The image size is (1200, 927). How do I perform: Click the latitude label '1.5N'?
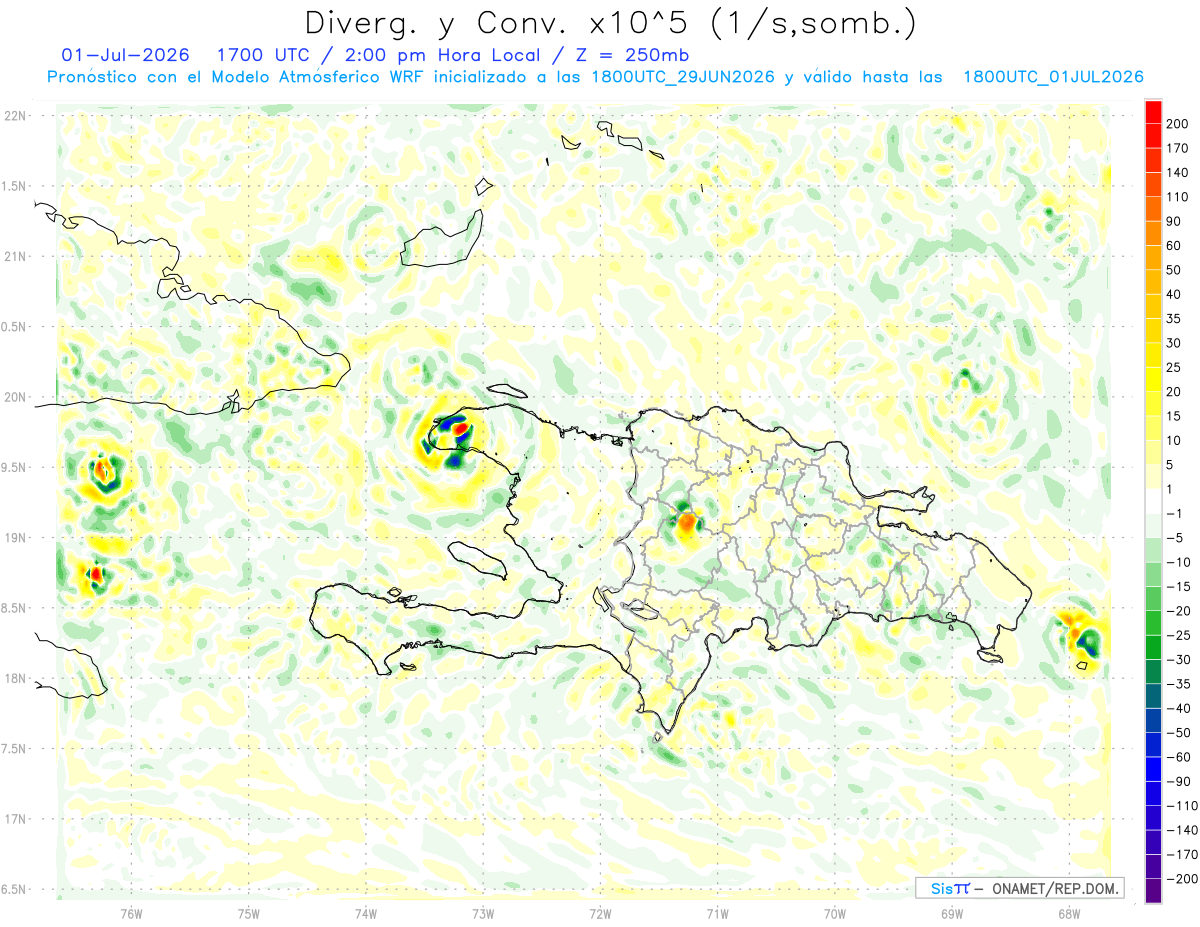14,186
